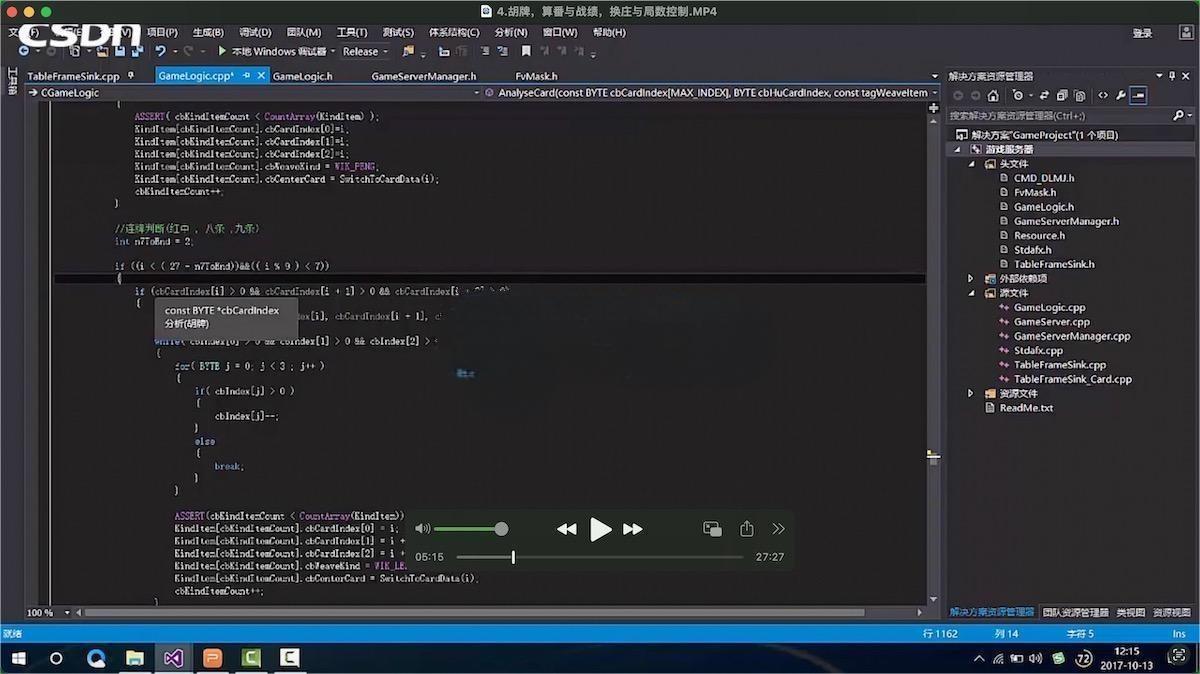The height and width of the screenshot is (674, 1200).
Task: Close the GameLogic.cpp tab
Action: [262, 75]
